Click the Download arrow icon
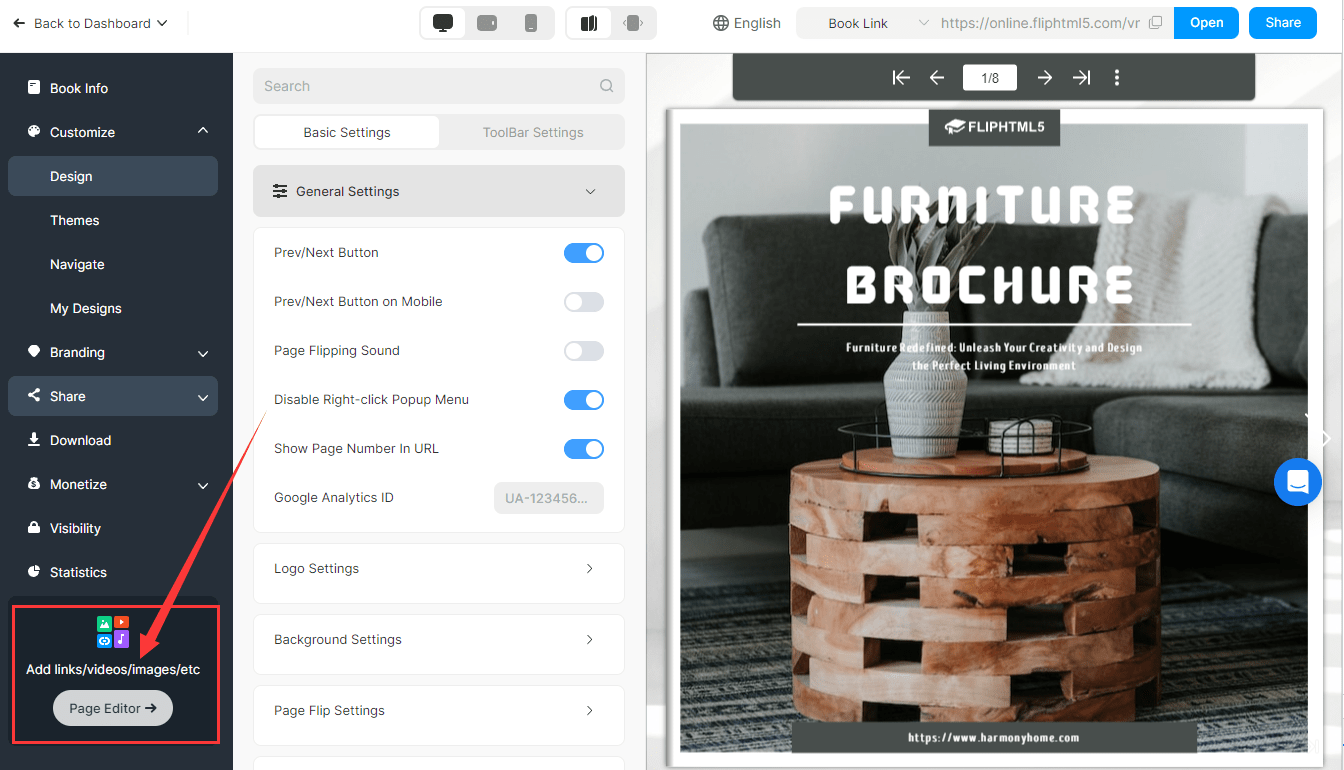 [34, 440]
